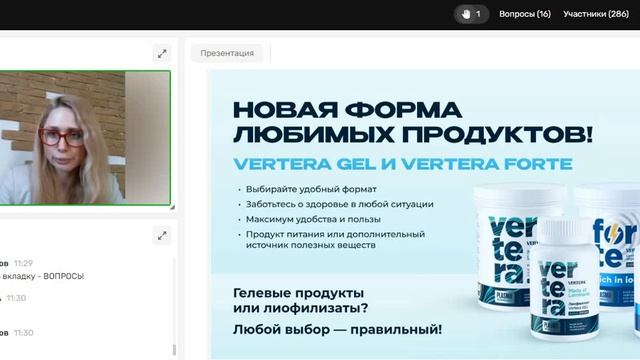Click the small Vertera bottle in front
This screenshot has height=360, width=640.
pos(564,279)
